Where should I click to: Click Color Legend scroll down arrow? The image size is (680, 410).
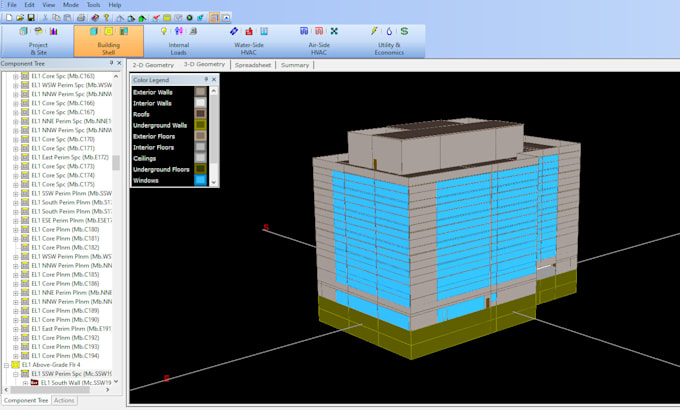(213, 183)
